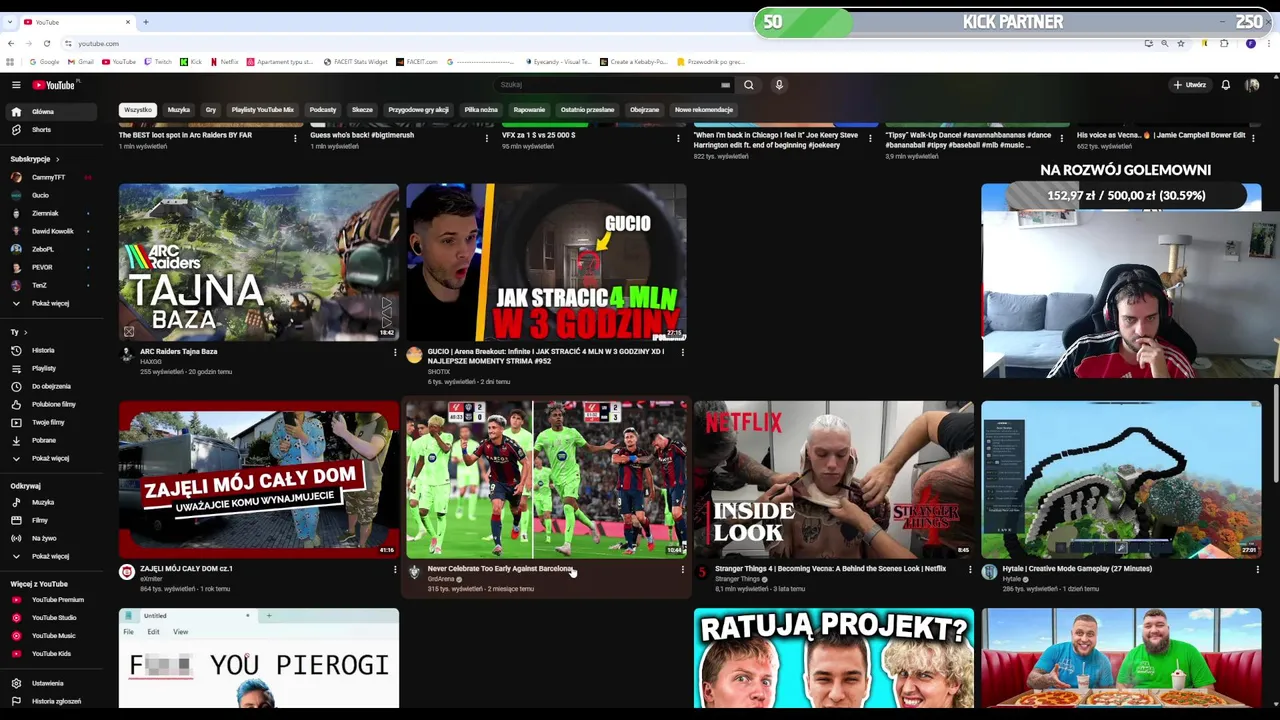1280x720 pixels.
Task: Open Muzyka under Odkrywaj
Action: [x=50, y=502]
